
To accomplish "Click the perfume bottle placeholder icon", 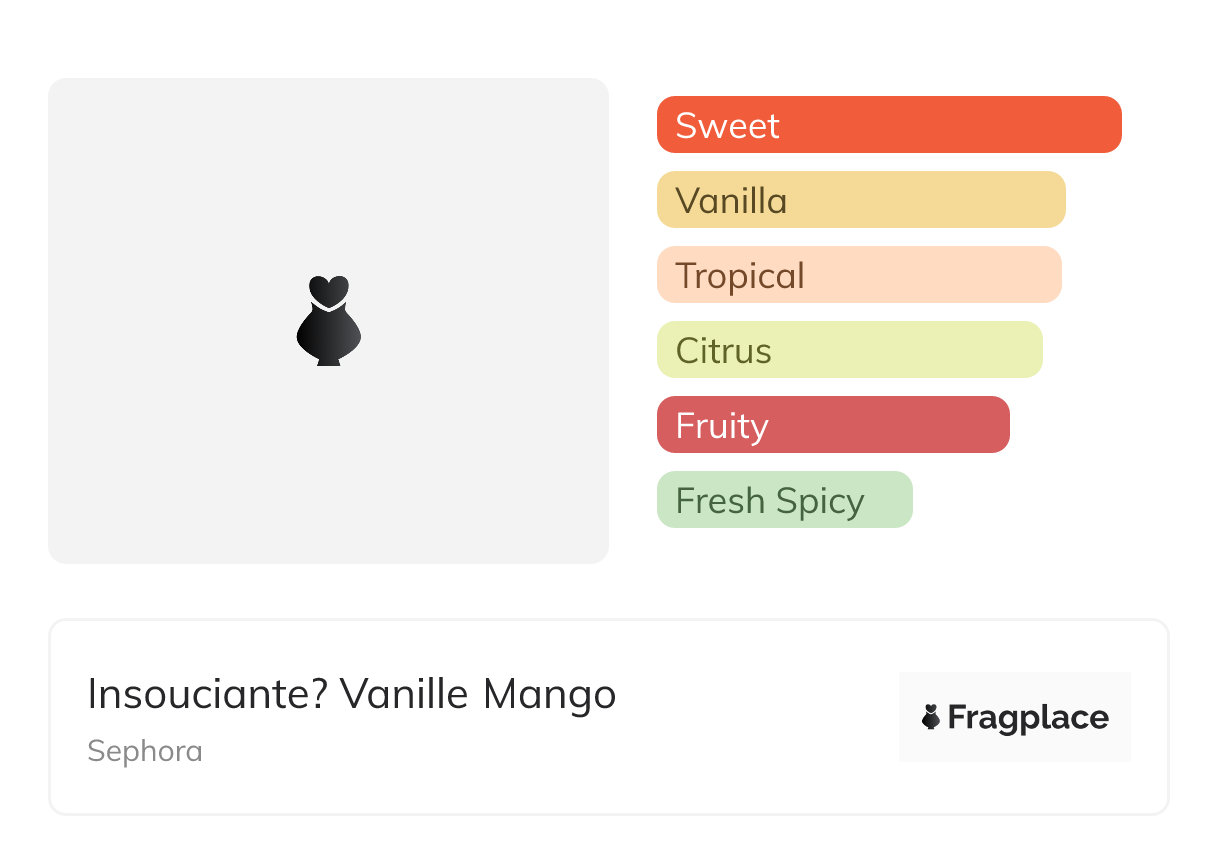I will click(328, 321).
